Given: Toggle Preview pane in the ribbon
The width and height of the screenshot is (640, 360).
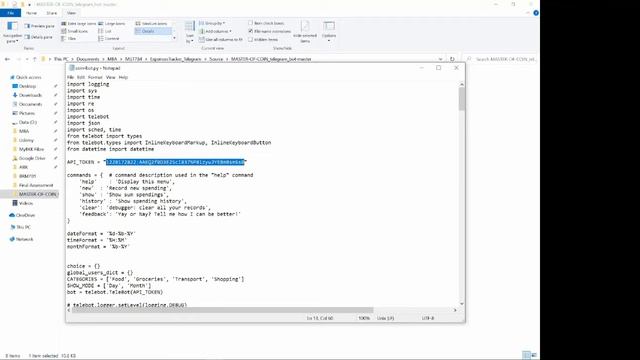Looking at the screenshot, I should pyautogui.click(x=40, y=26).
